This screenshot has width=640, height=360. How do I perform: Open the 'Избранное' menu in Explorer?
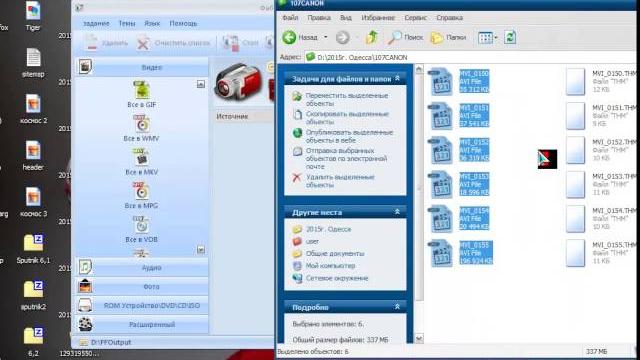(378, 18)
